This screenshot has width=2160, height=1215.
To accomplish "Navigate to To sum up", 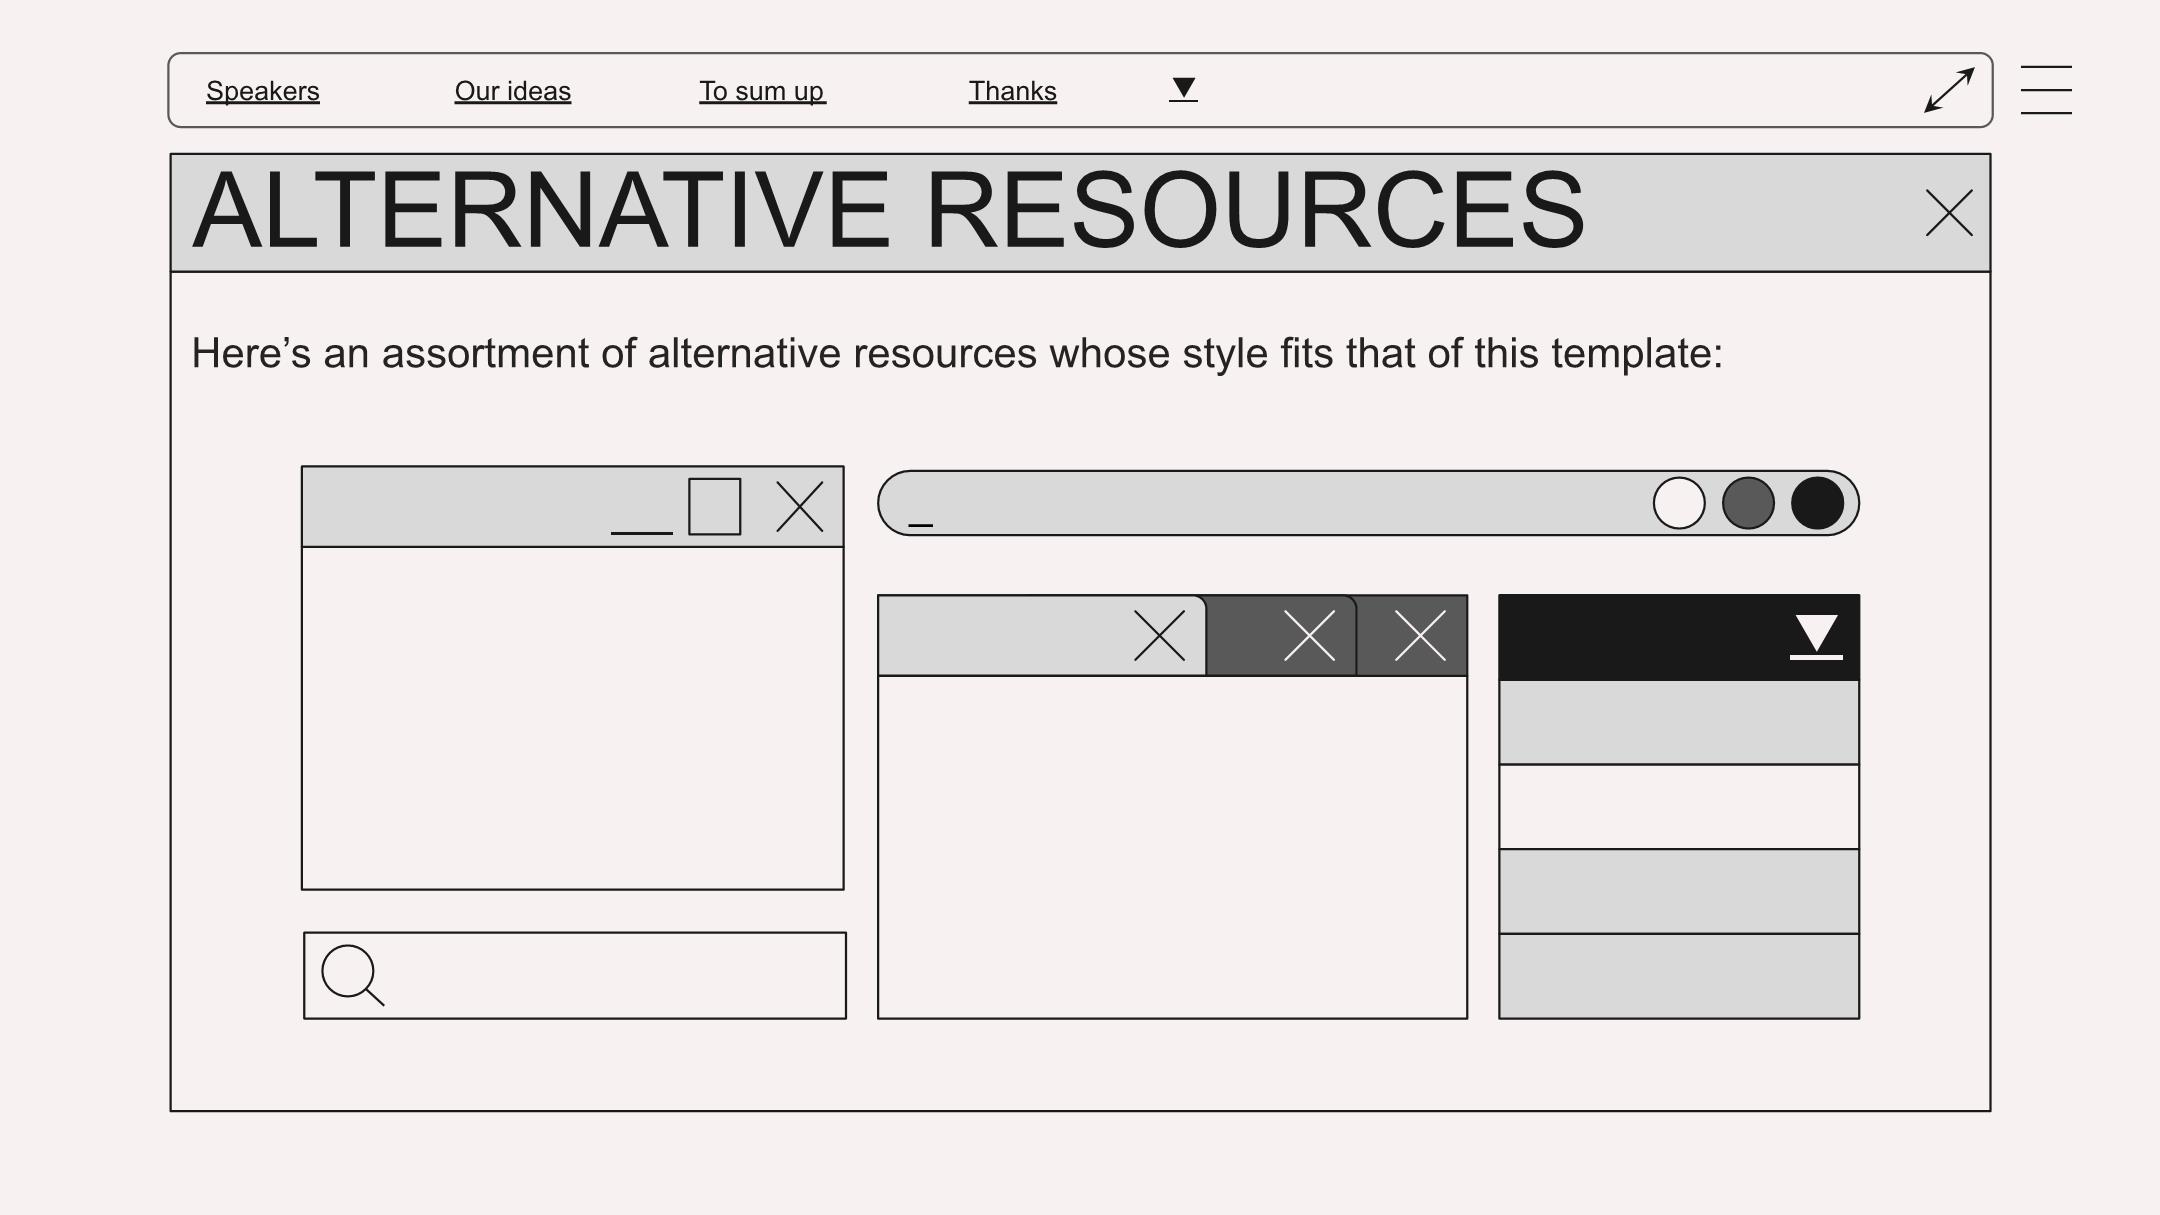I will [762, 91].
